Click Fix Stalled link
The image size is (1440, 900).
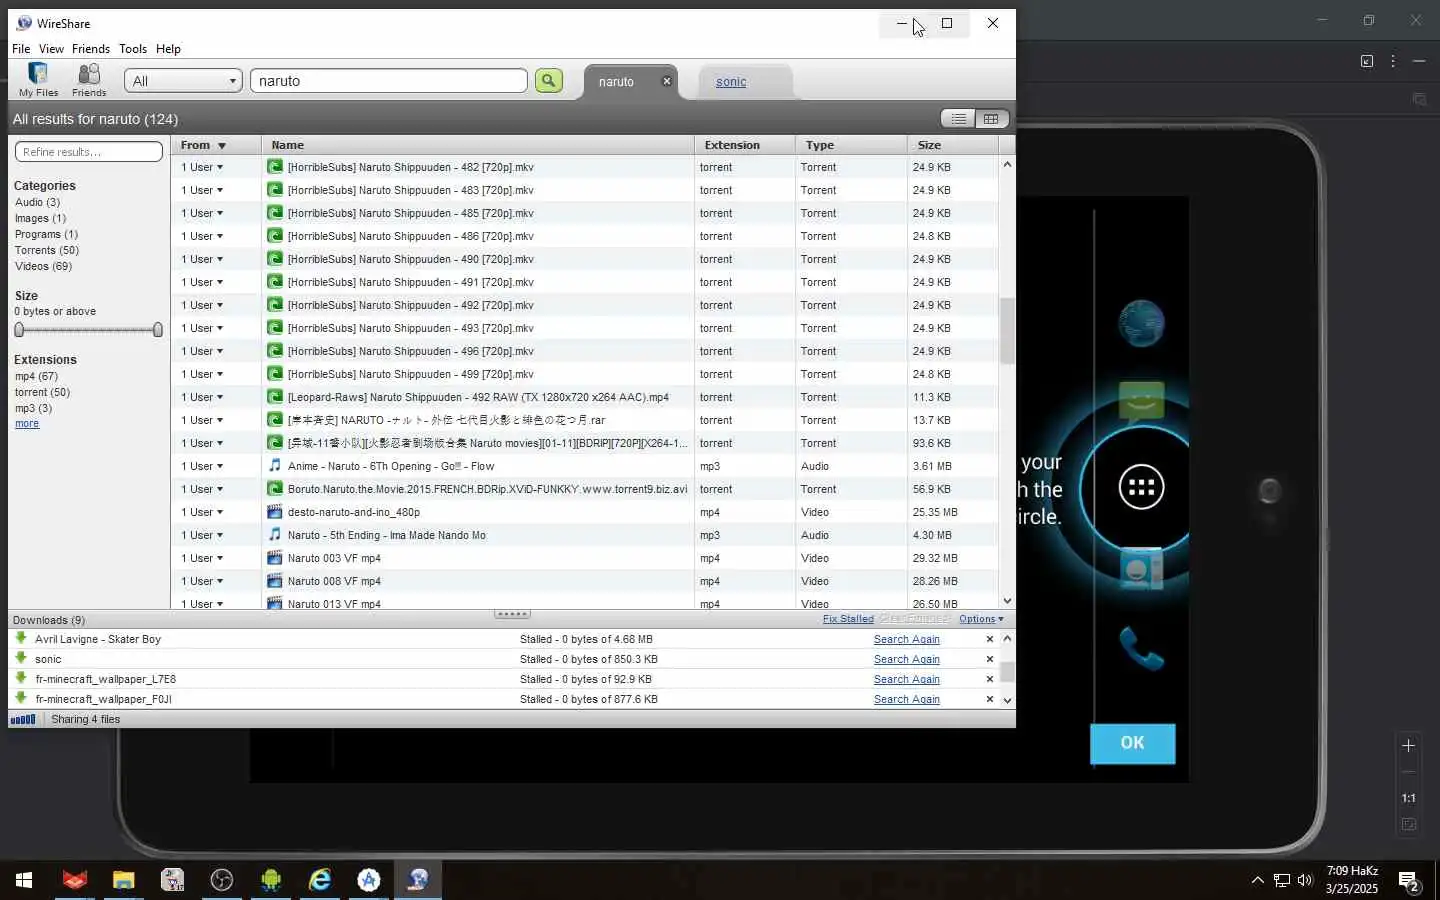[848, 619]
